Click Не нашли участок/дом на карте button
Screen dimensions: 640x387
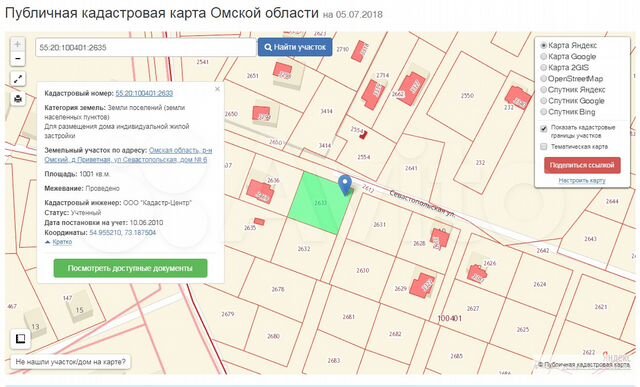71,362
